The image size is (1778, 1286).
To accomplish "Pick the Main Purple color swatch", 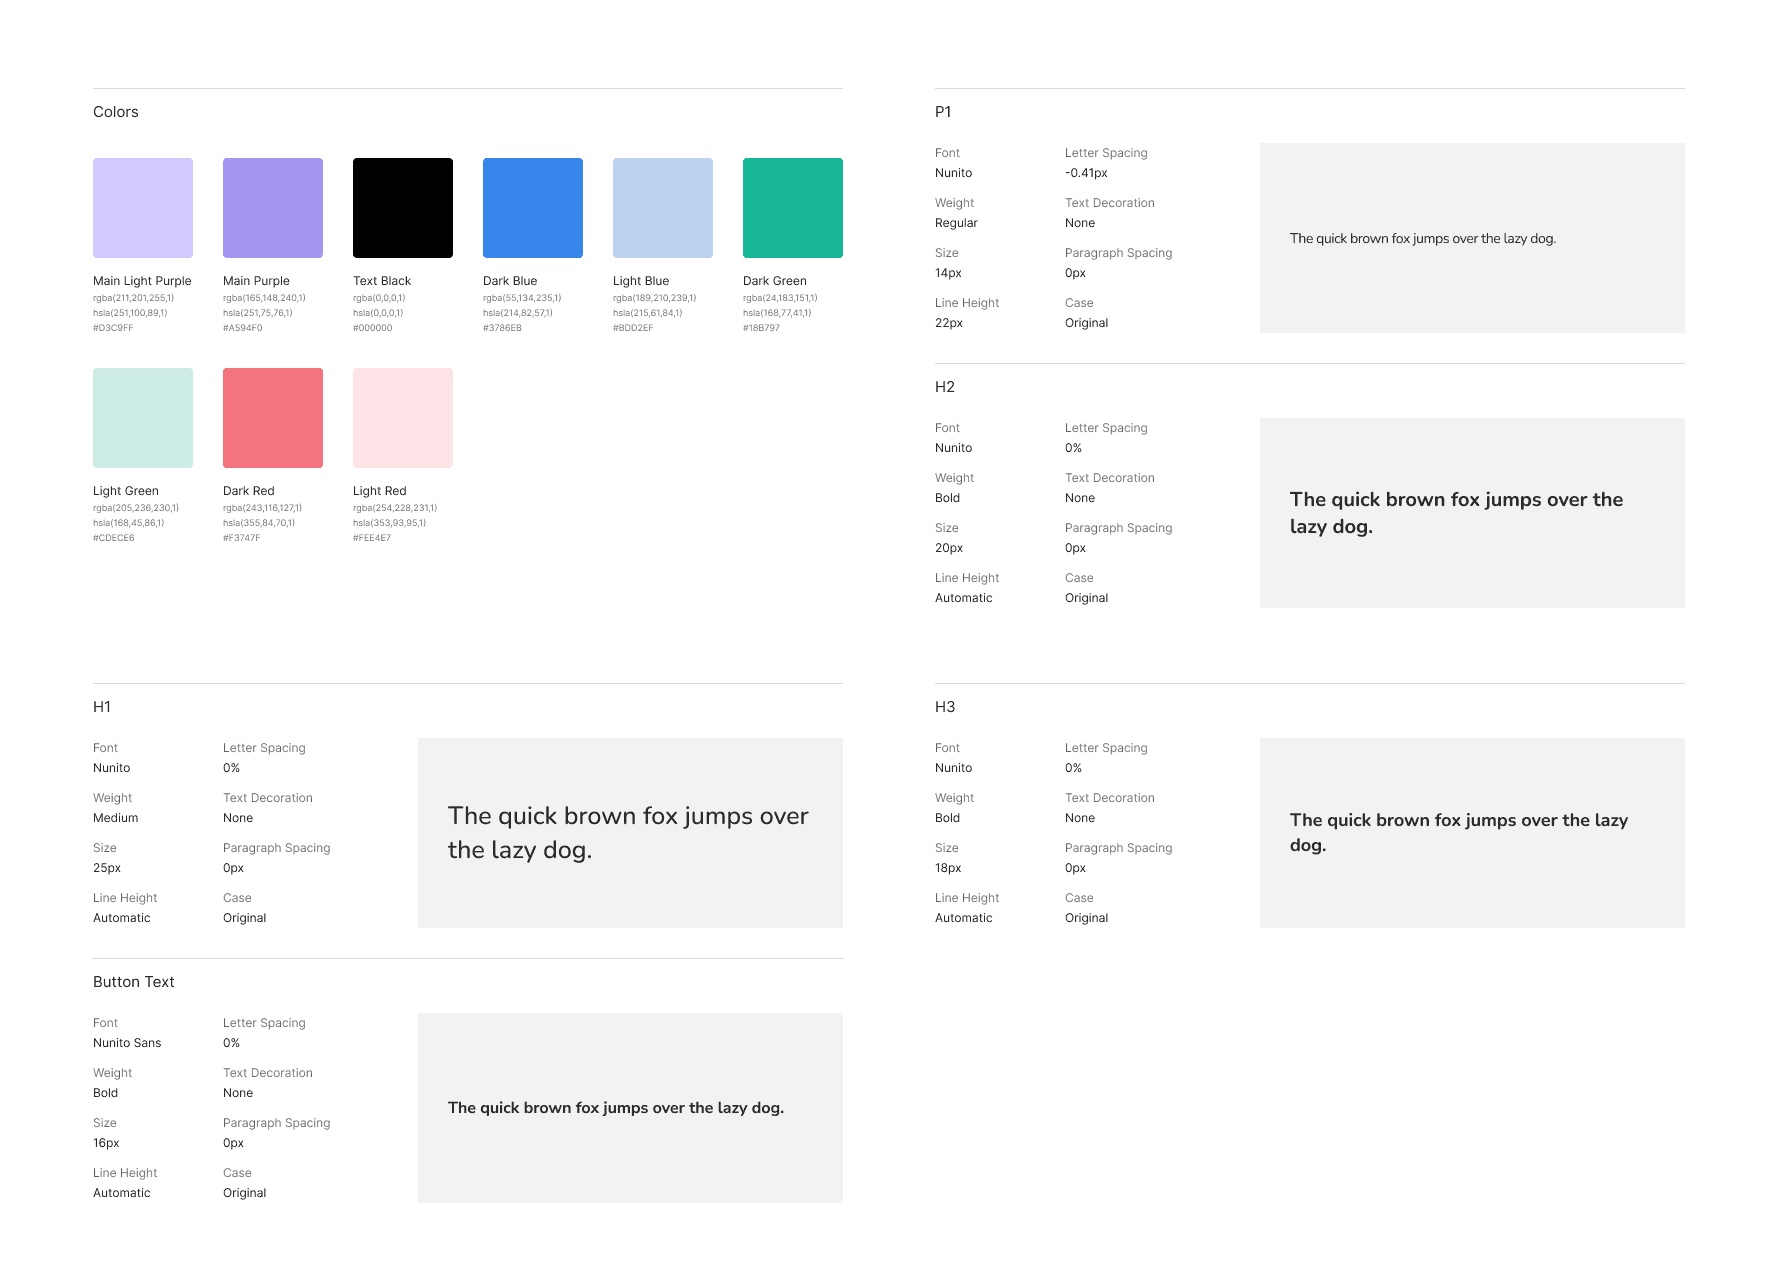I will [273, 208].
